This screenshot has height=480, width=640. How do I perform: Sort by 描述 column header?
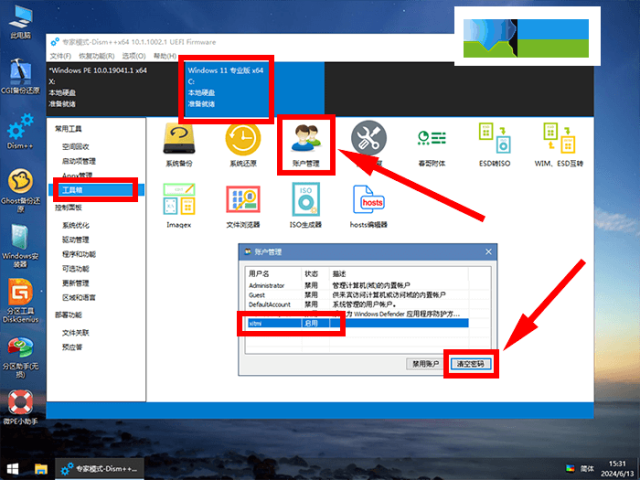[398, 273]
